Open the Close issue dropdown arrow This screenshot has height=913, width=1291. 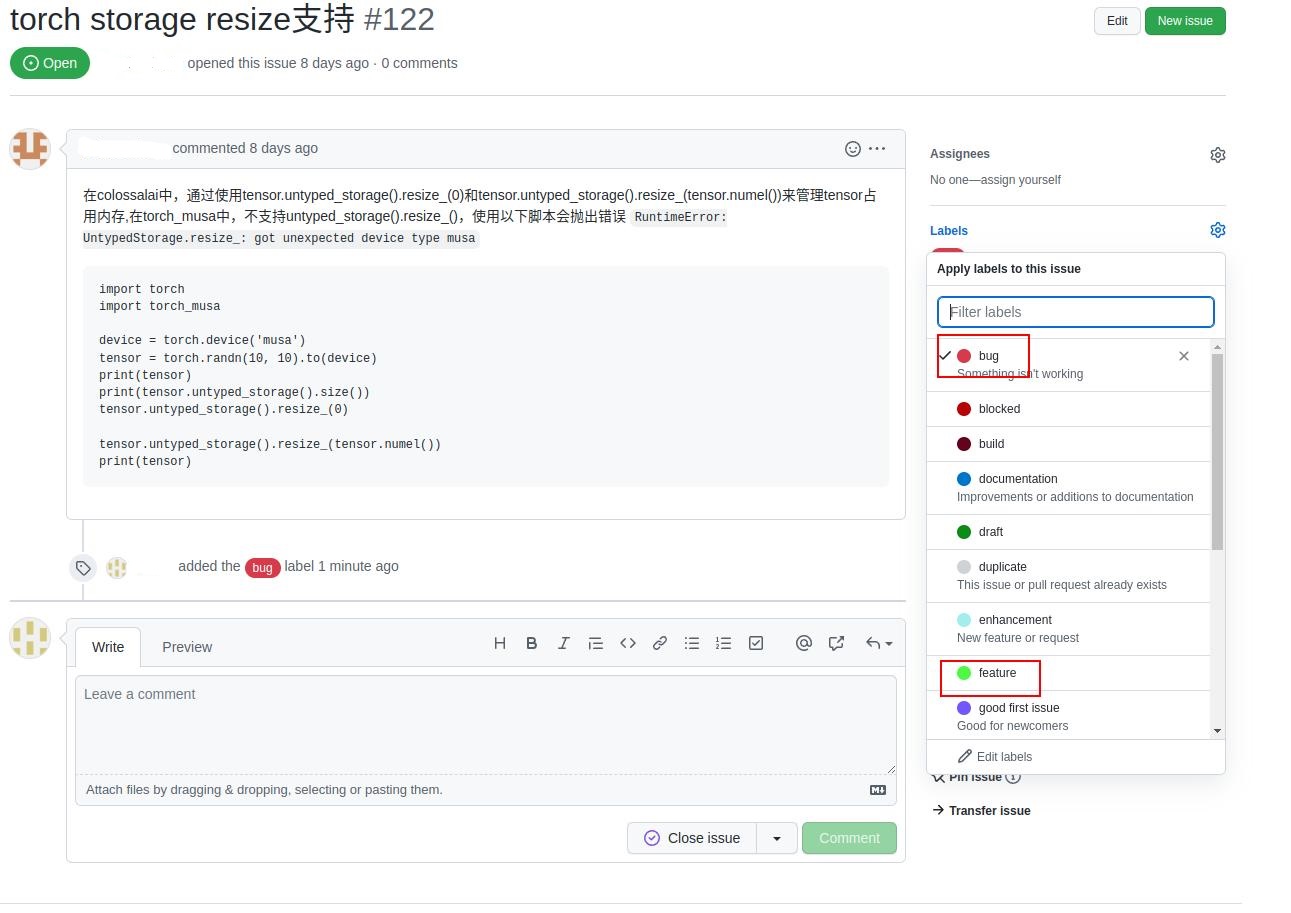coord(777,838)
